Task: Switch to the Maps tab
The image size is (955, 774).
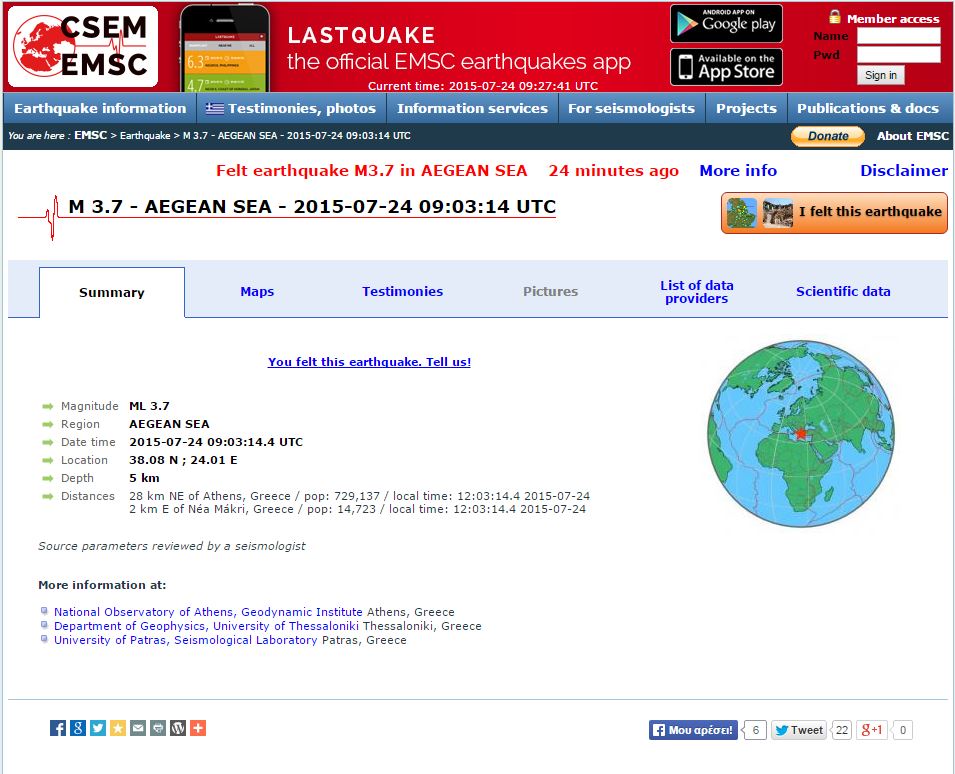Action: [257, 292]
